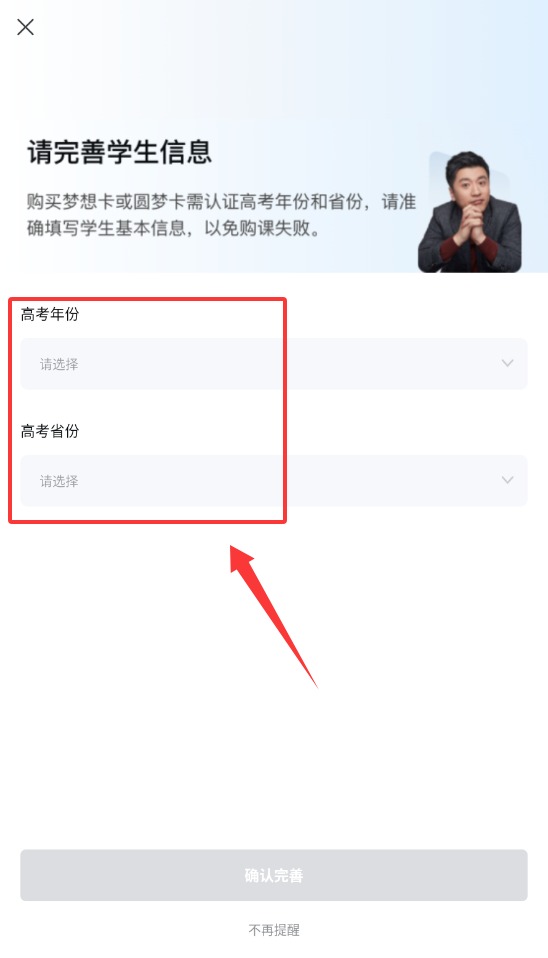This screenshot has width=548, height=958.
Task: Select the 请完善学生信息 heading
Action: [x=119, y=152]
